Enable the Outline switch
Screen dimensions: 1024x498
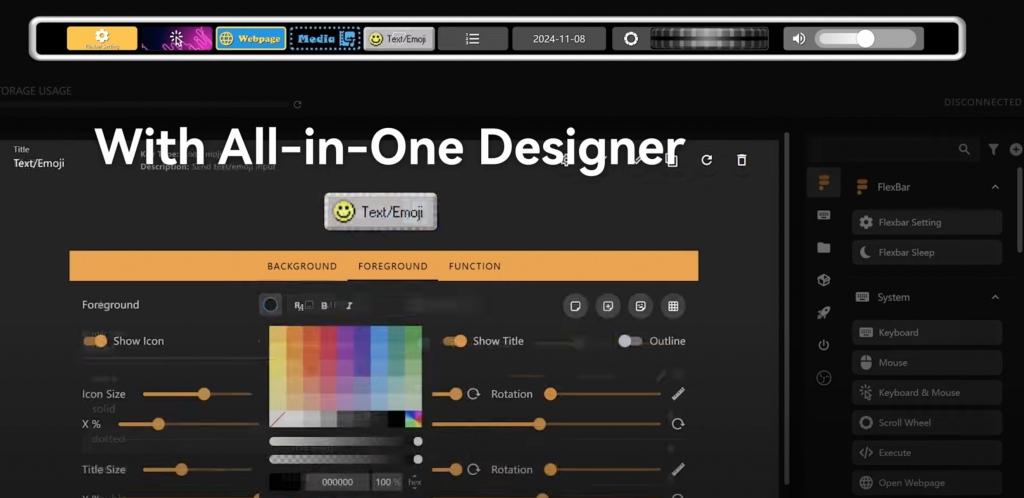[630, 341]
